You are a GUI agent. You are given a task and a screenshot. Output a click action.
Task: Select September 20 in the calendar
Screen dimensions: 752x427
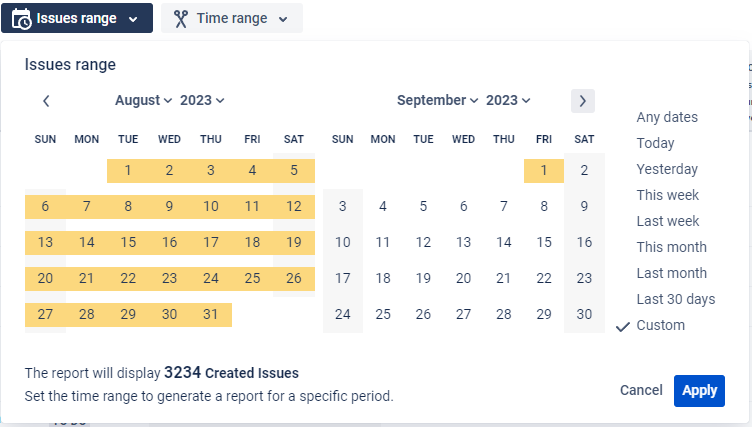coord(463,278)
